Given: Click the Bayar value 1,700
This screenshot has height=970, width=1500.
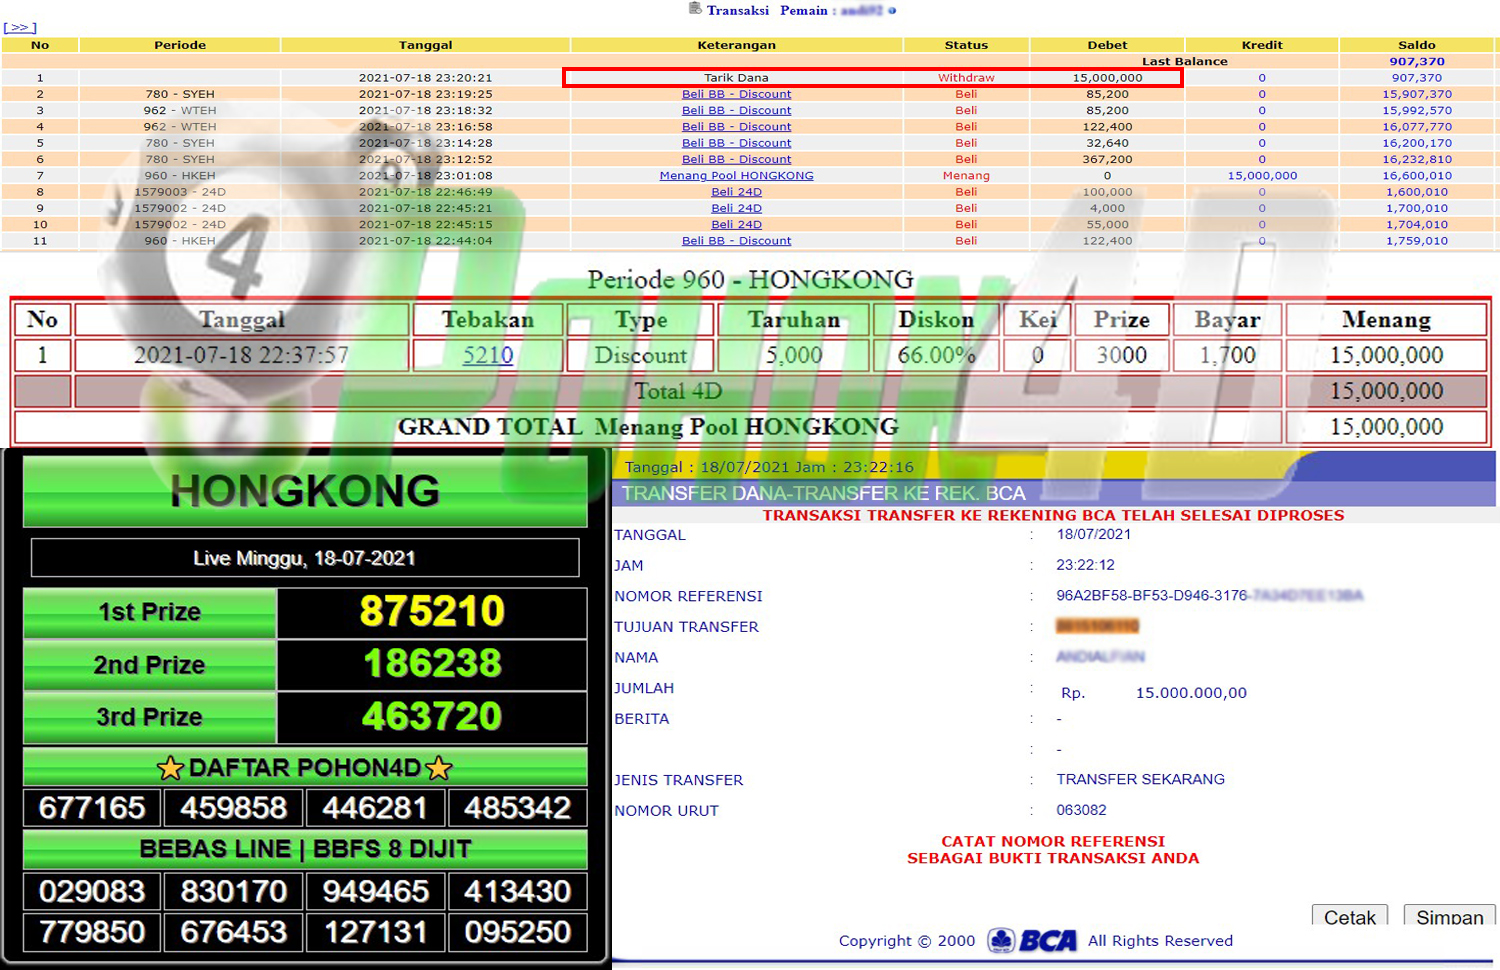Looking at the screenshot, I should tap(1227, 355).
